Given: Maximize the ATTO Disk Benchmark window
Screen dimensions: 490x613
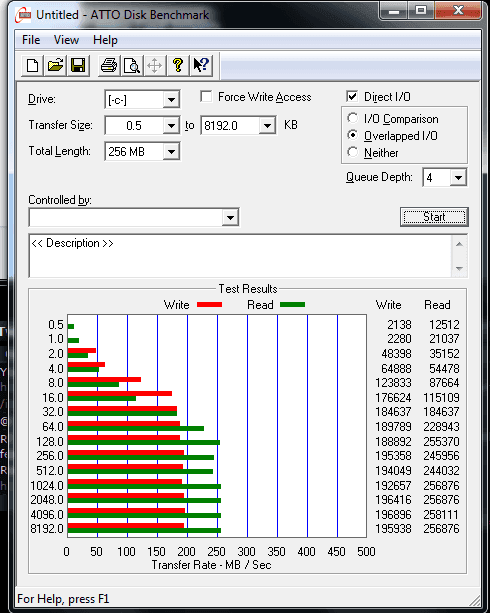Looking at the screenshot, I should 421,10.
